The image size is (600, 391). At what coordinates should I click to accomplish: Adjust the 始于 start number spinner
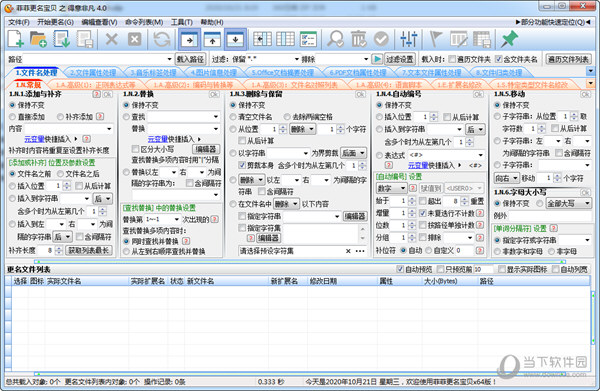(412, 201)
